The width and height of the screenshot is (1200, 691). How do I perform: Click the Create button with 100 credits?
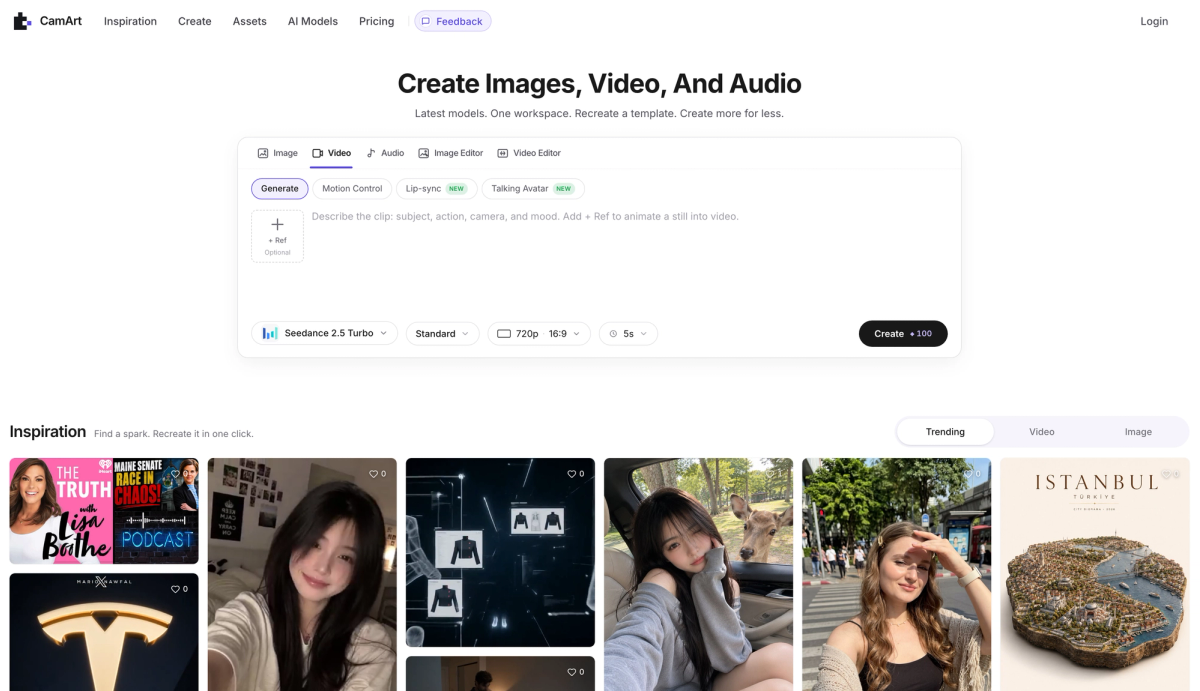click(x=903, y=333)
